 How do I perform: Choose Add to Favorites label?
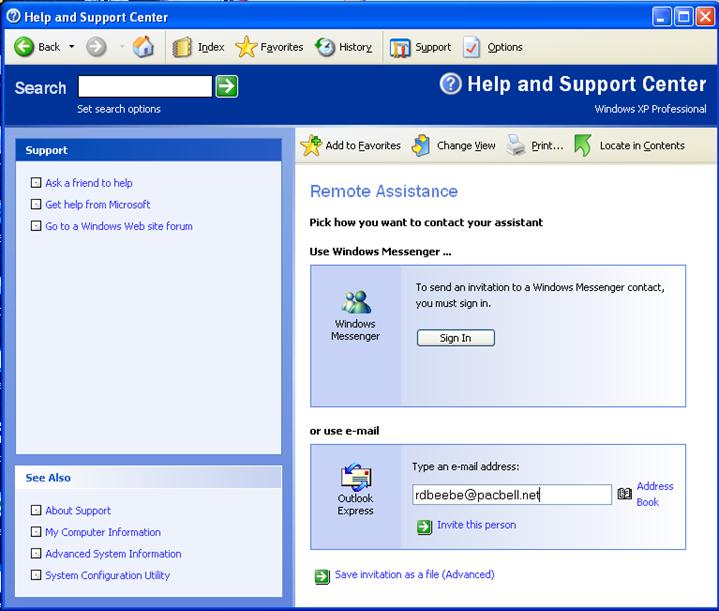(x=363, y=145)
